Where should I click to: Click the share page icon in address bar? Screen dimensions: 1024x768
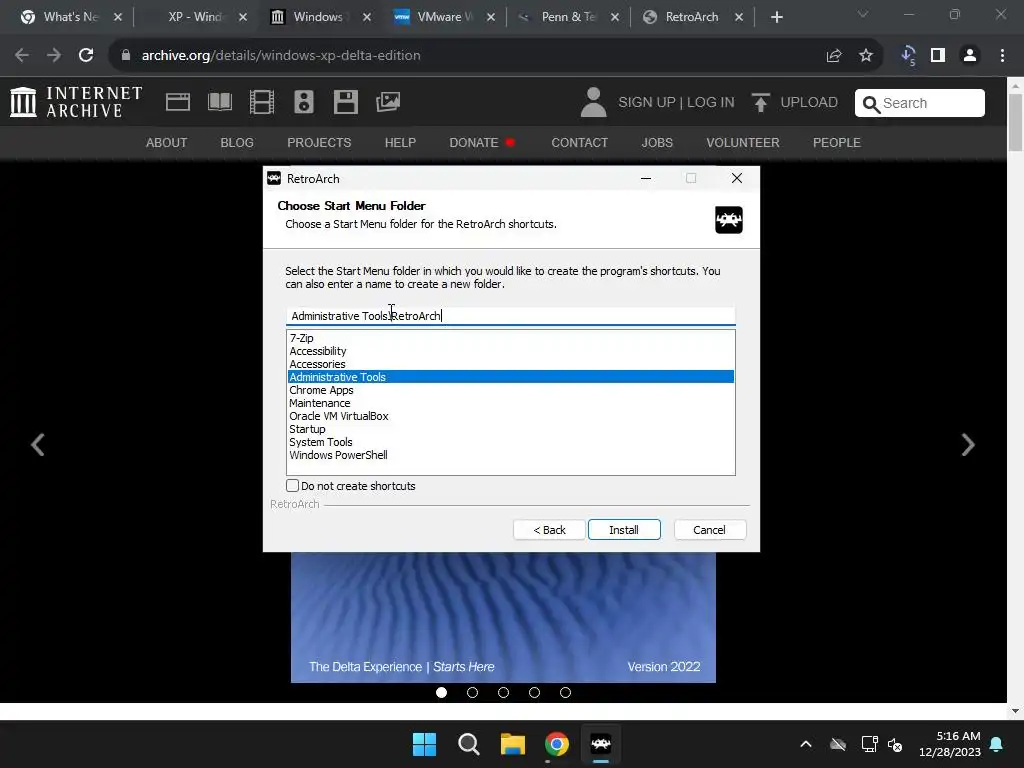tap(834, 56)
